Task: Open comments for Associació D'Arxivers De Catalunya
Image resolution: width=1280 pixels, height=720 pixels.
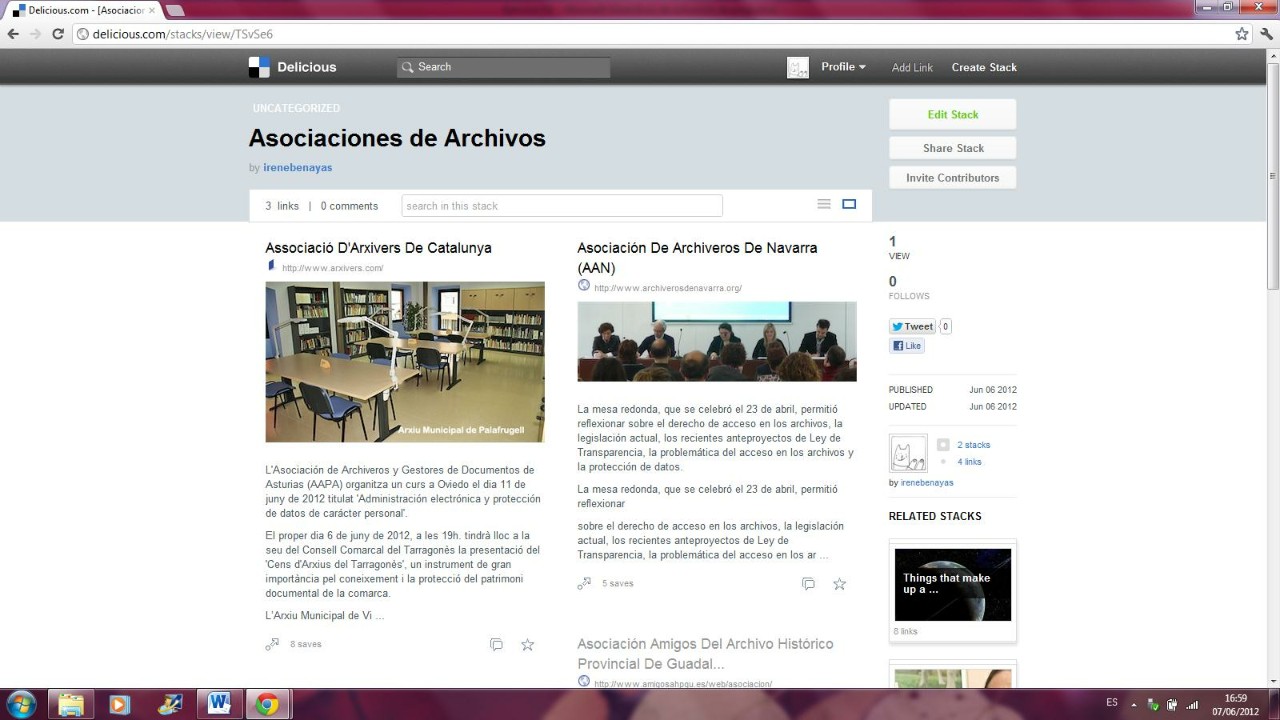Action: point(496,645)
